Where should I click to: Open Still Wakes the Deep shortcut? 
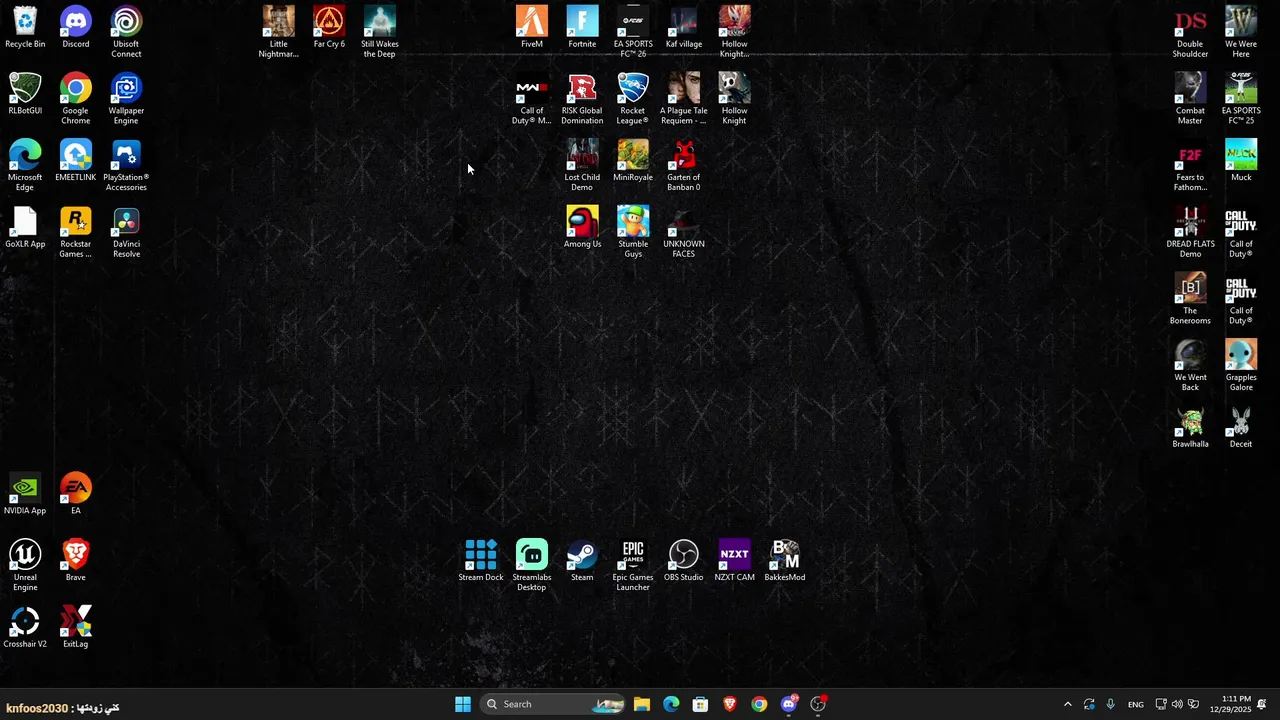pyautogui.click(x=379, y=32)
